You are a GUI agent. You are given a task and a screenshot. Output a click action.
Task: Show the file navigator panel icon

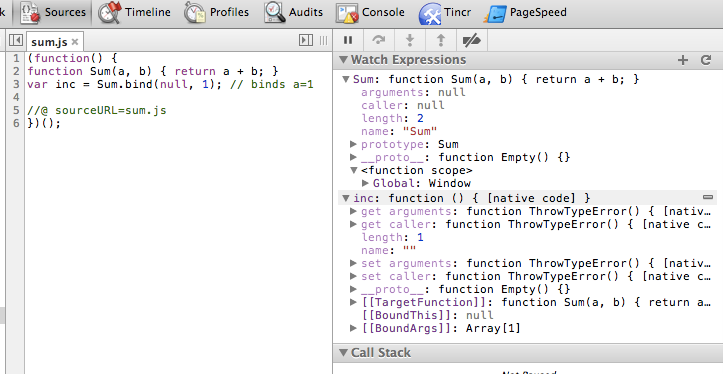coord(16,41)
